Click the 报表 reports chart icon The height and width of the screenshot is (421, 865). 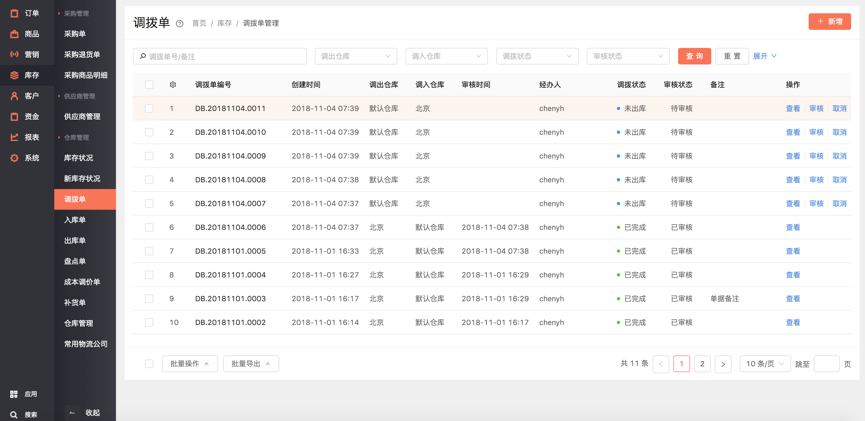14,137
